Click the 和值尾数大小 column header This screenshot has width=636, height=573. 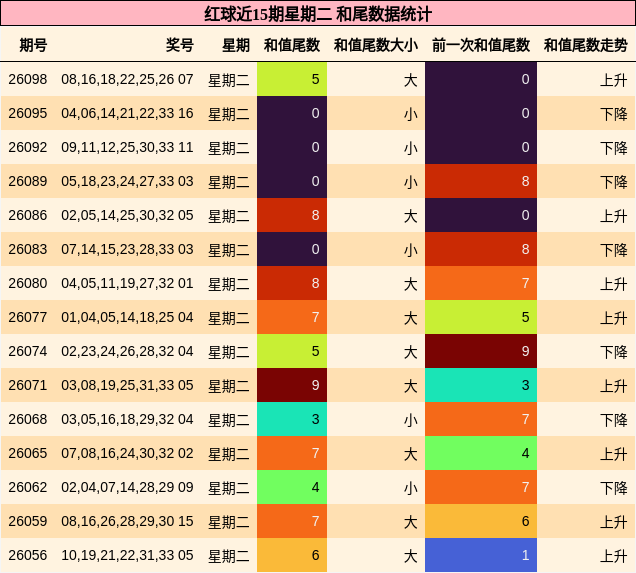(x=376, y=45)
